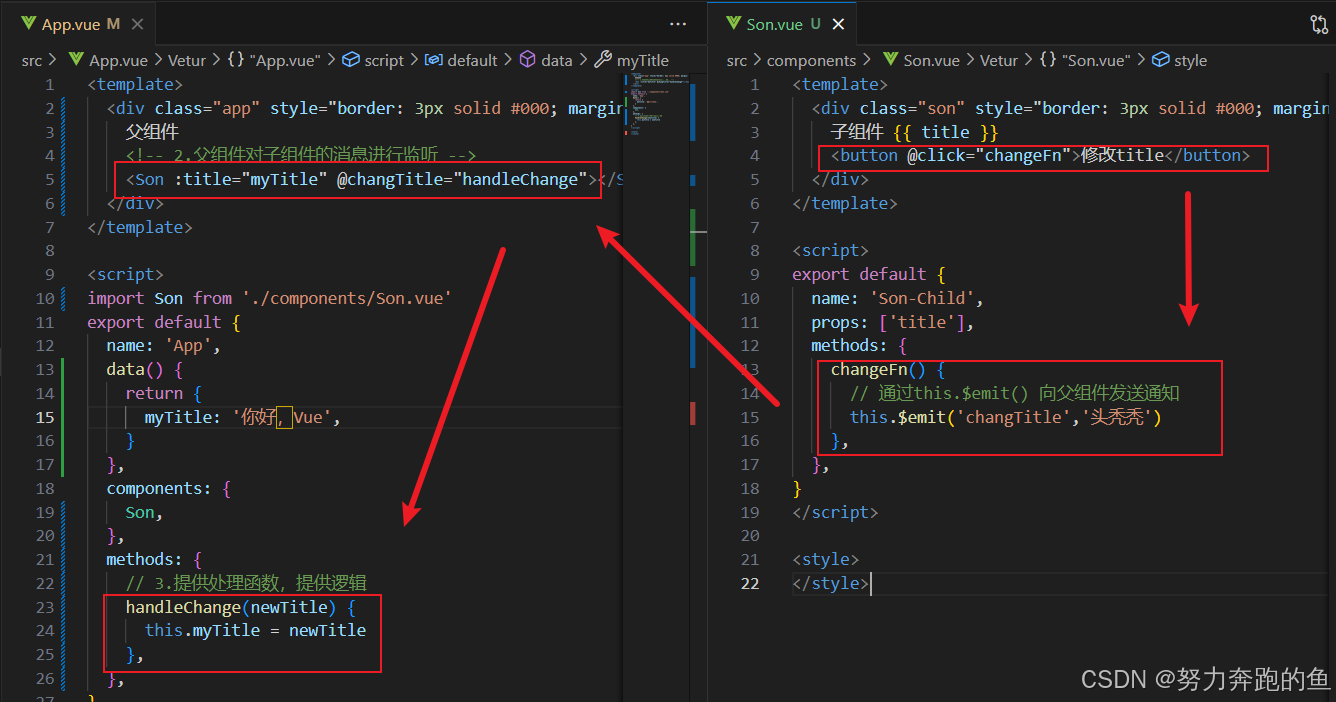Click the Vue icon beside 'Son.vue' breadcrumb
This screenshot has height=702, width=1336.
(889, 60)
